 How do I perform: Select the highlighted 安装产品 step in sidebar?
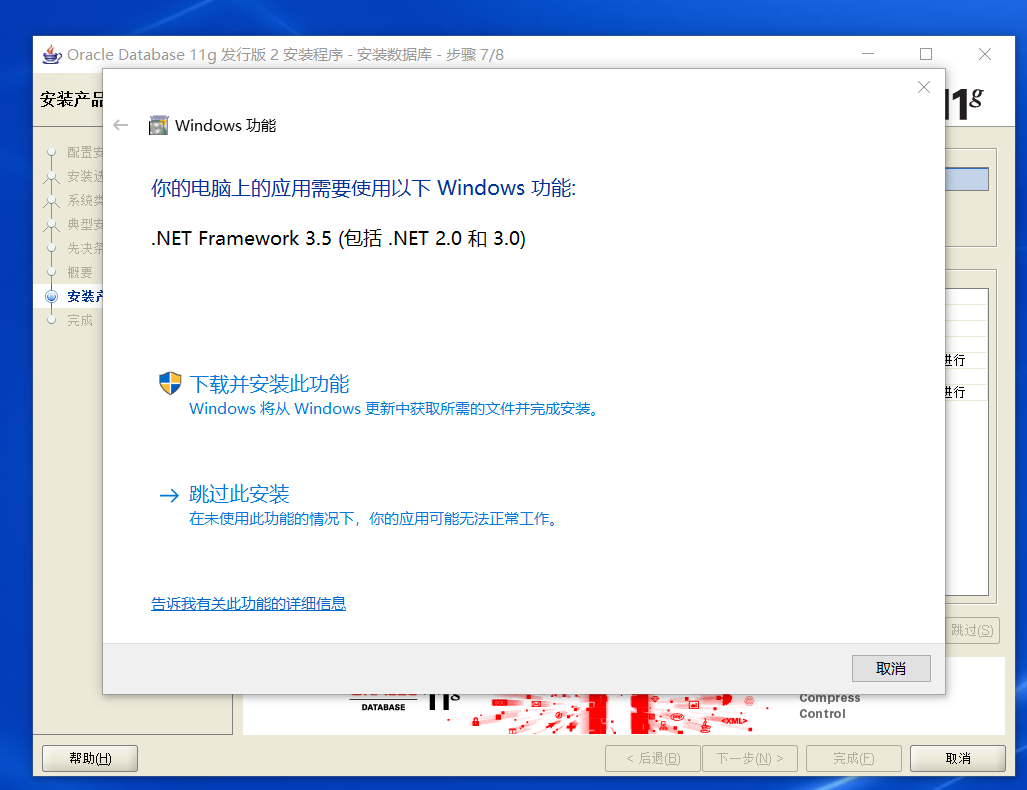(x=85, y=296)
